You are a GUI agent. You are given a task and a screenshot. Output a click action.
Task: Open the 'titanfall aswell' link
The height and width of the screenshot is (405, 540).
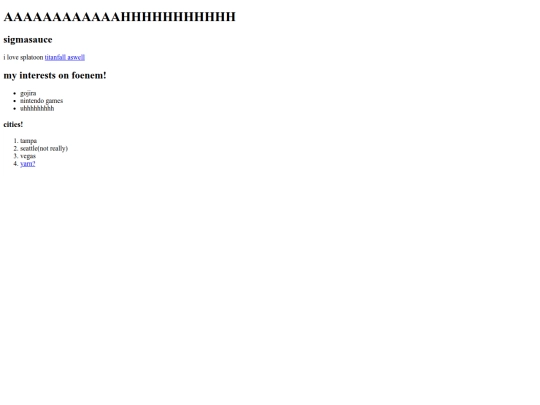[65, 58]
